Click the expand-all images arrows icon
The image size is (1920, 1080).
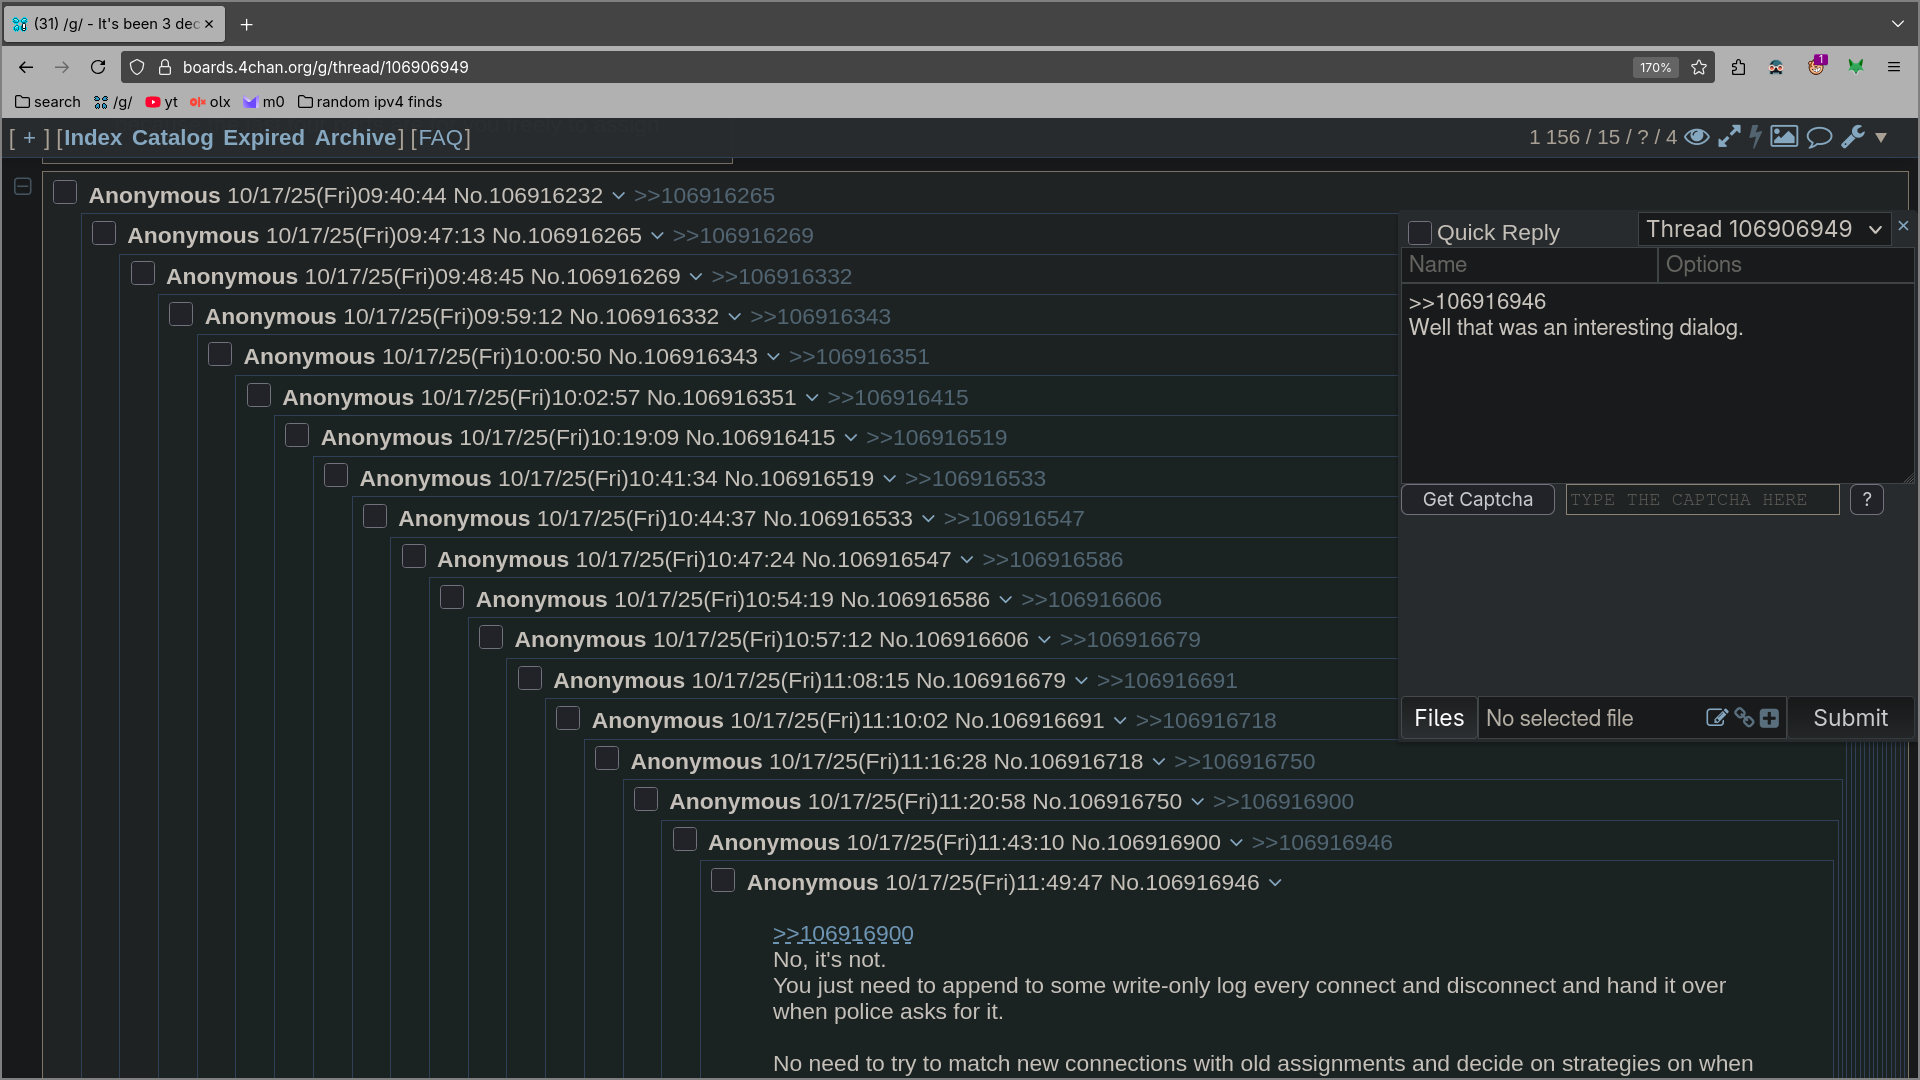click(1729, 137)
